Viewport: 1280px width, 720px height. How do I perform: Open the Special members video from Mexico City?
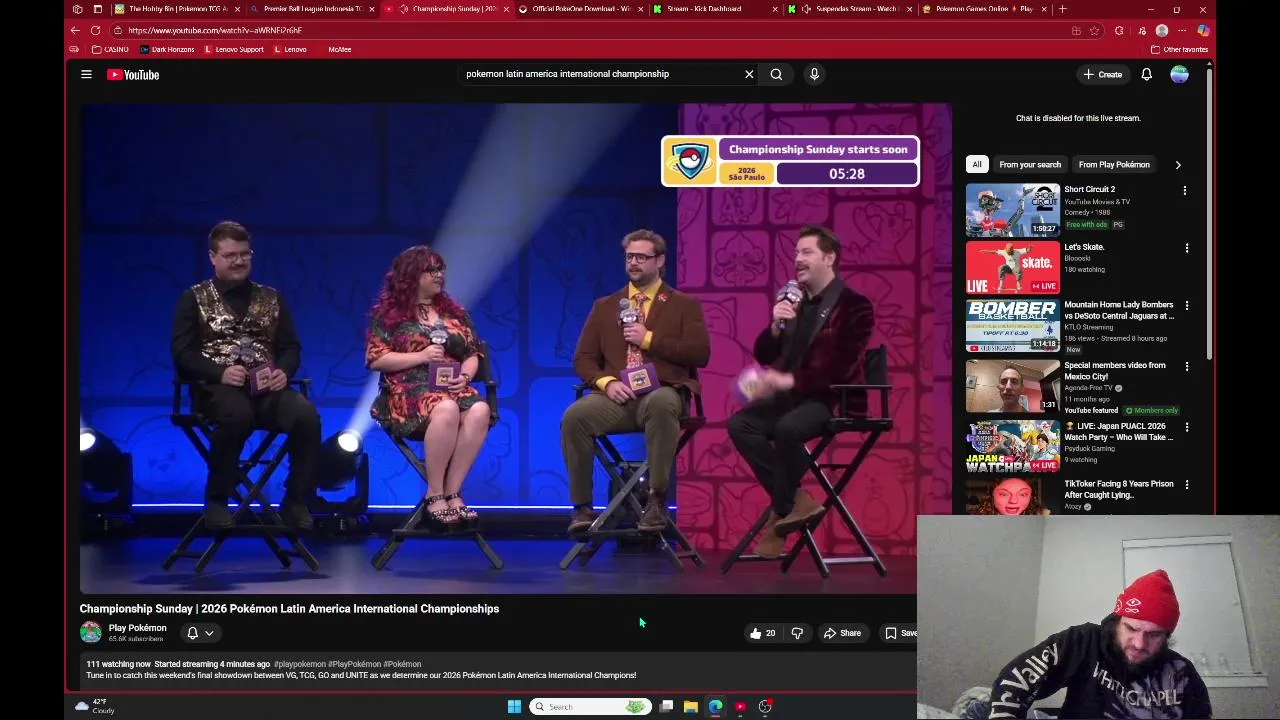1115,370
